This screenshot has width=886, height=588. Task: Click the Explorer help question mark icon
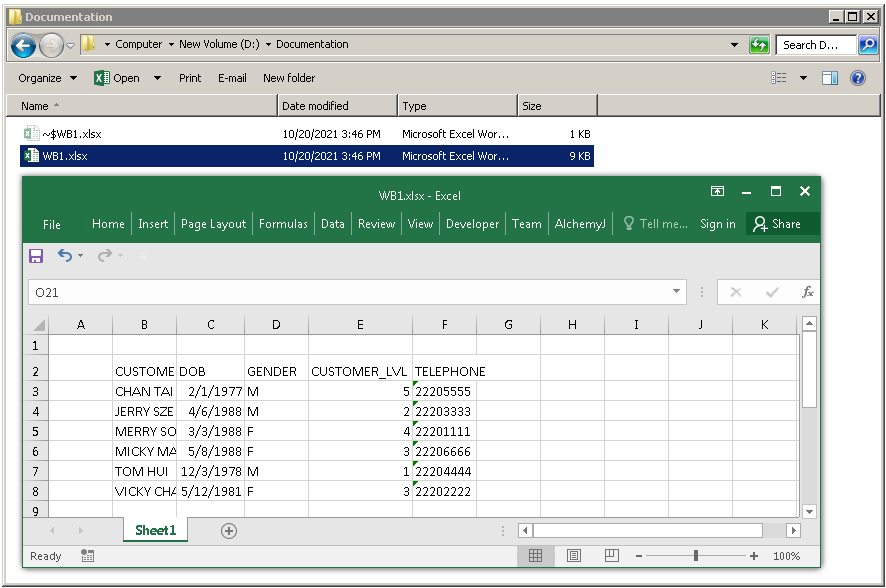pyautogui.click(x=858, y=78)
